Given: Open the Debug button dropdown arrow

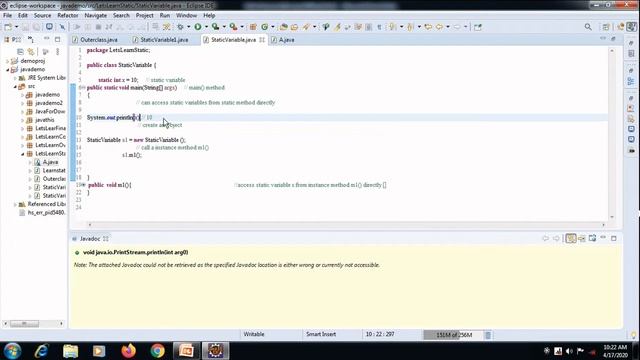Looking at the screenshot, I should pyautogui.click(x=189, y=27).
